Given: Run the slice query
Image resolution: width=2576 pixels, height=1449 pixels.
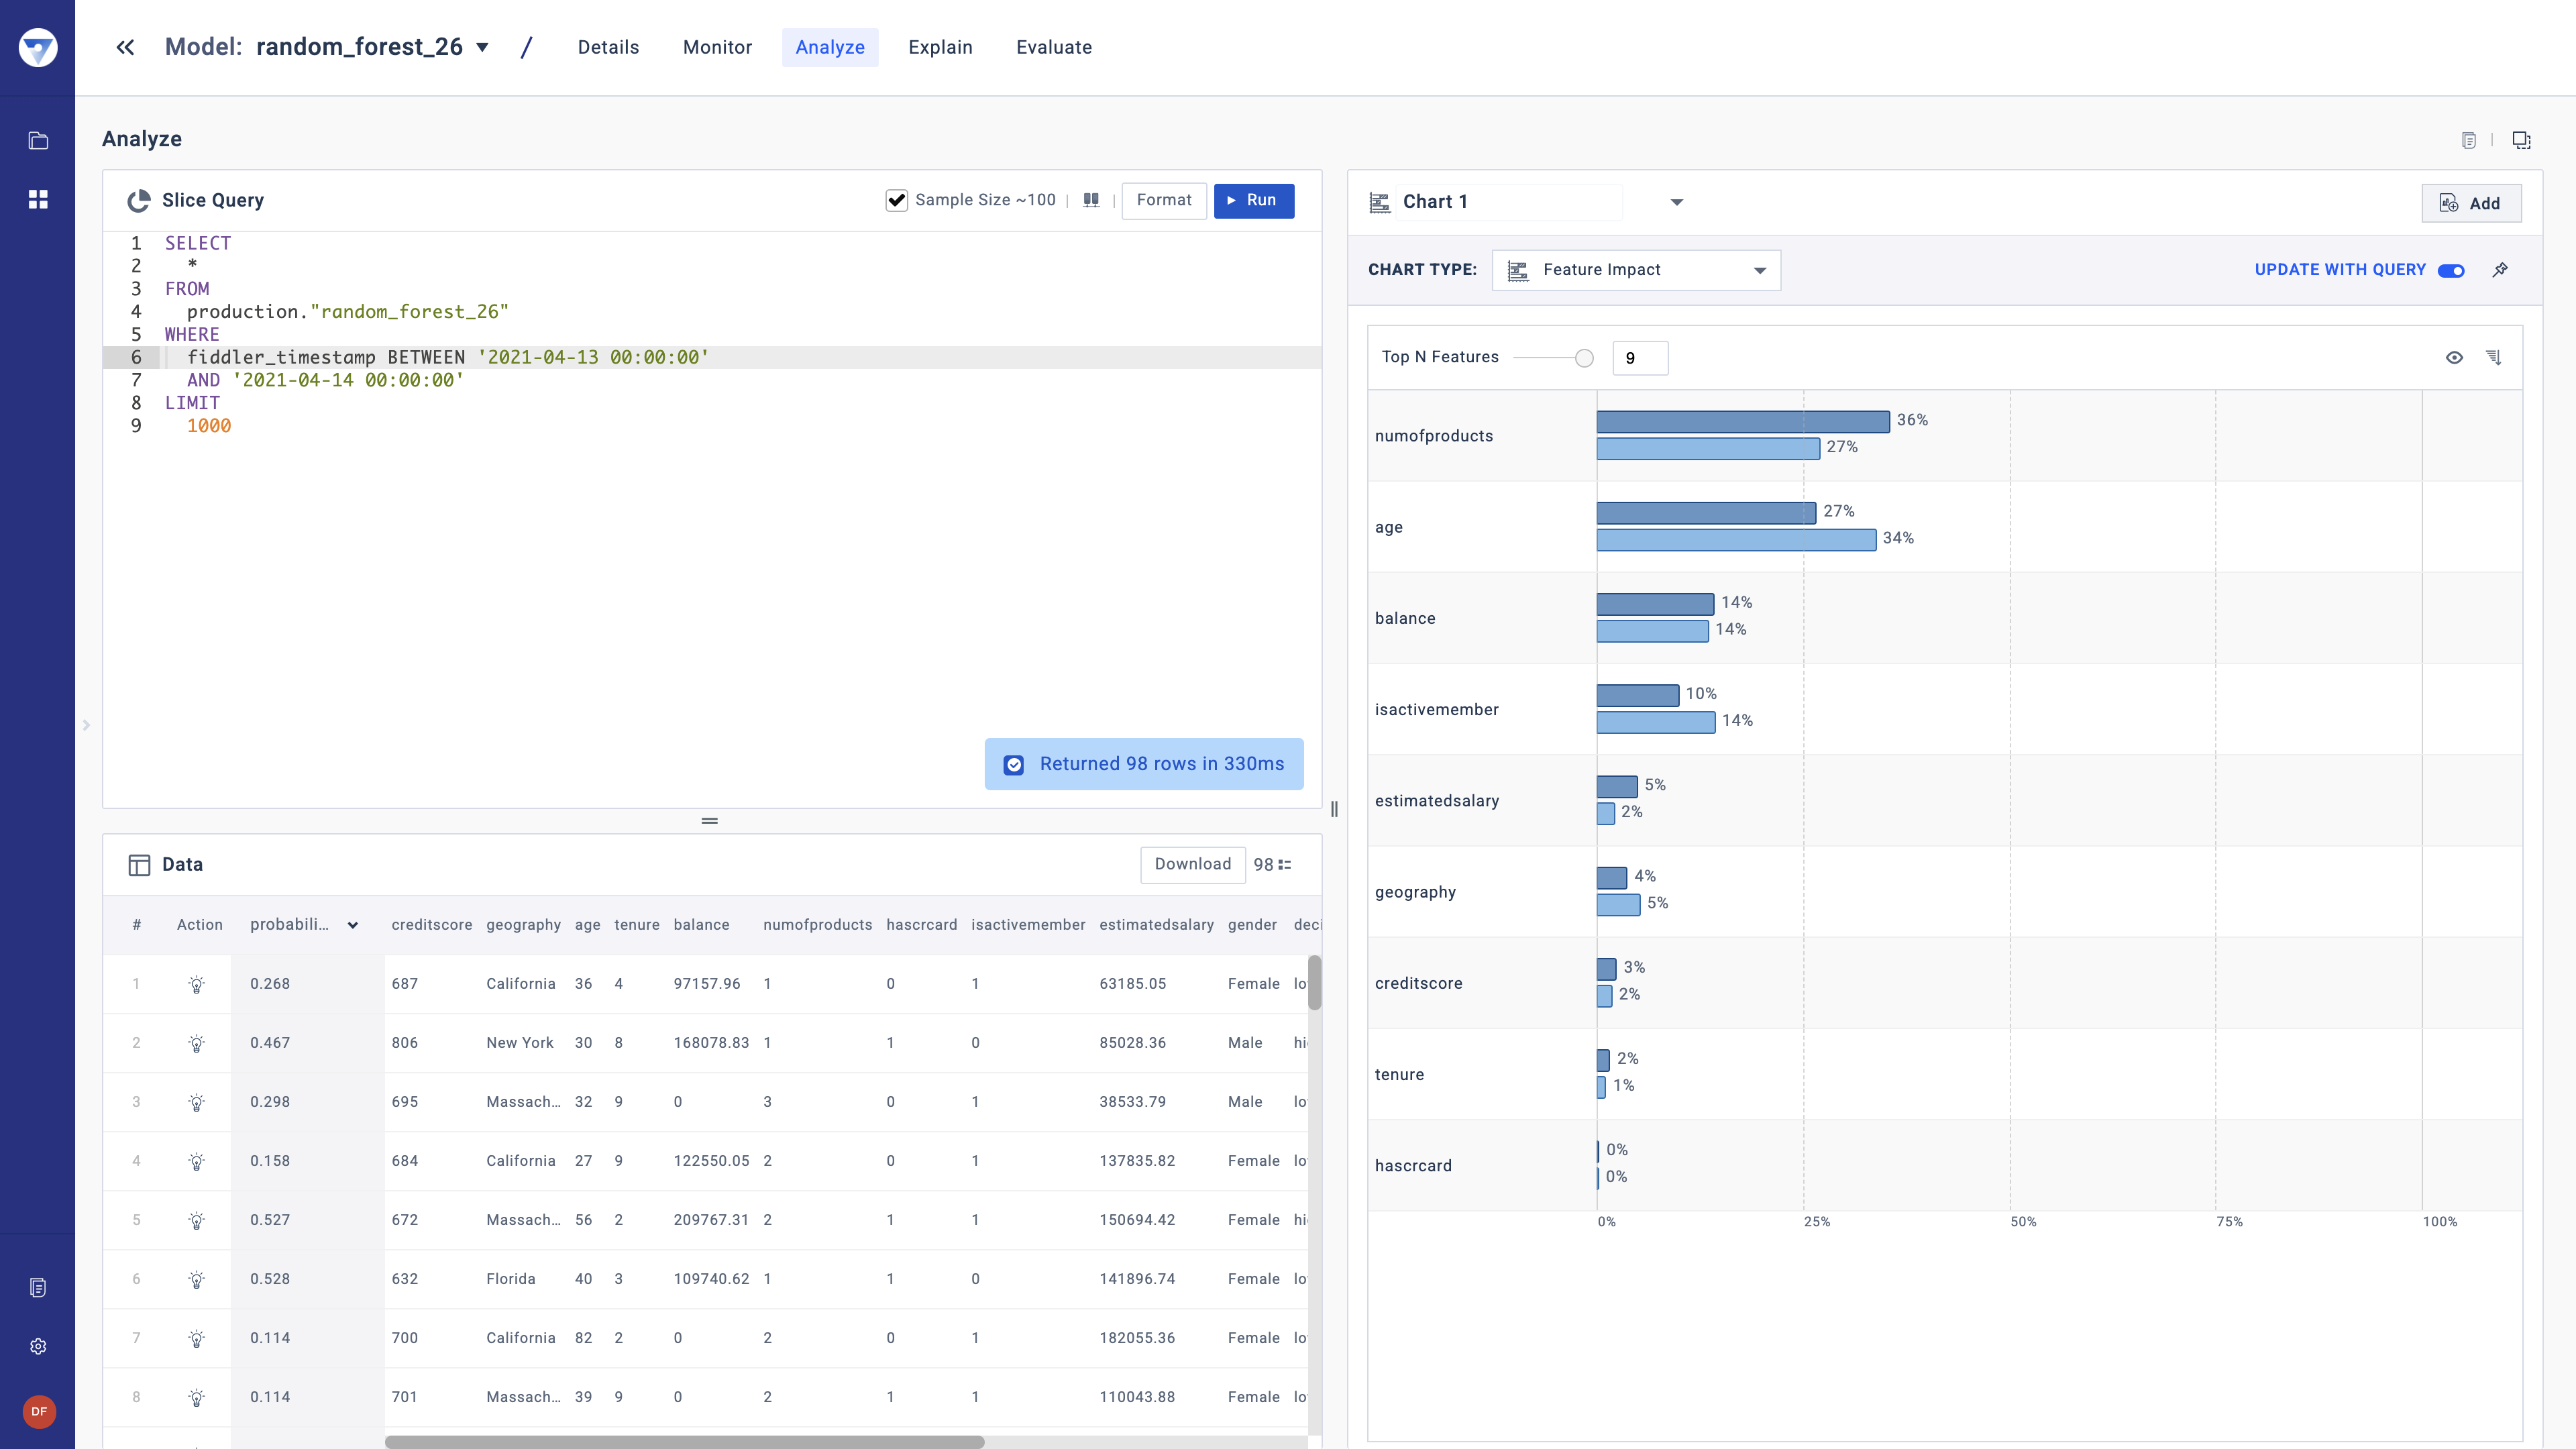Looking at the screenshot, I should (1253, 200).
